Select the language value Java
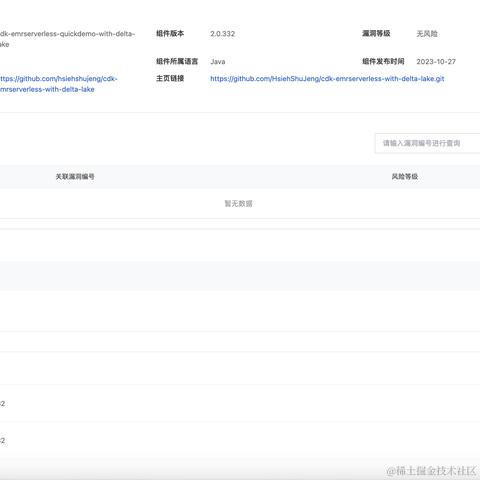Viewport: 480px width, 480px height. coord(218,62)
